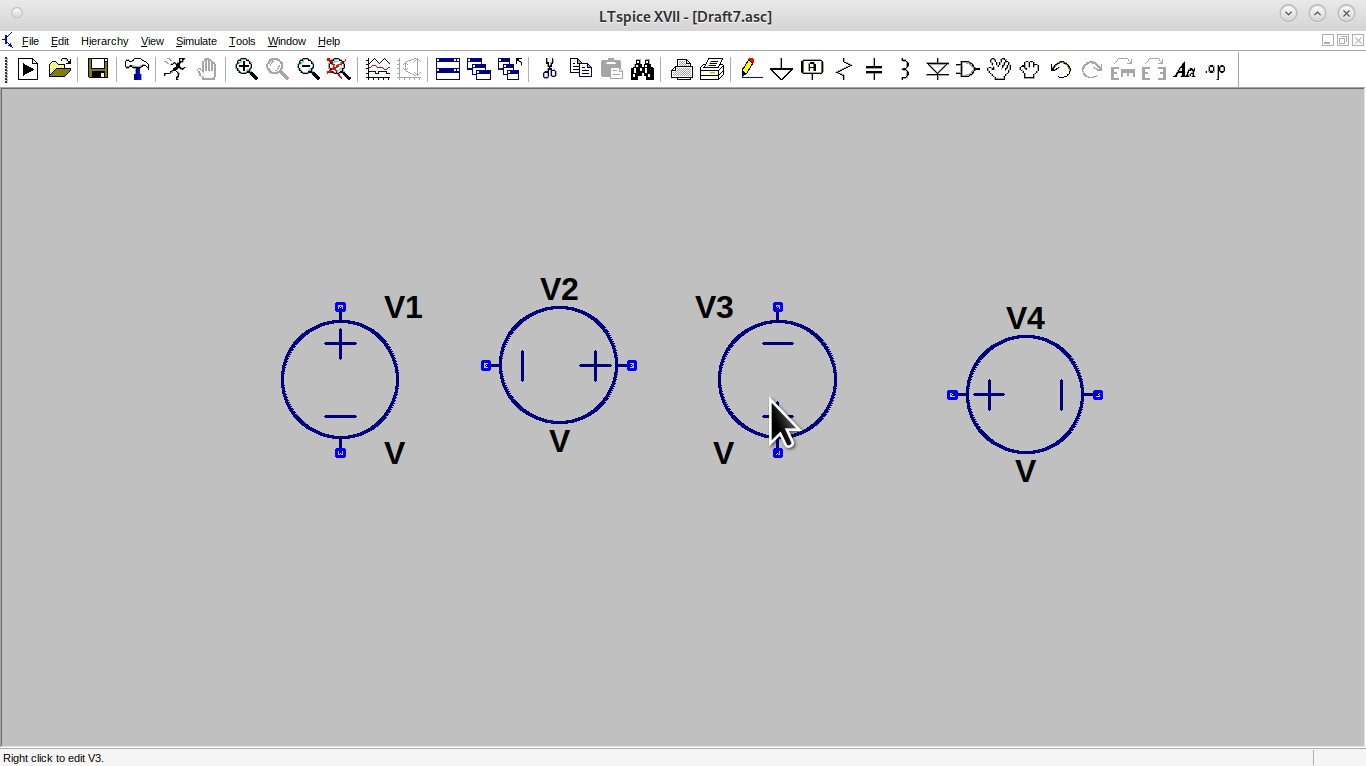Click the V3 label text
Screen dimensions: 1366x766
tap(714, 307)
